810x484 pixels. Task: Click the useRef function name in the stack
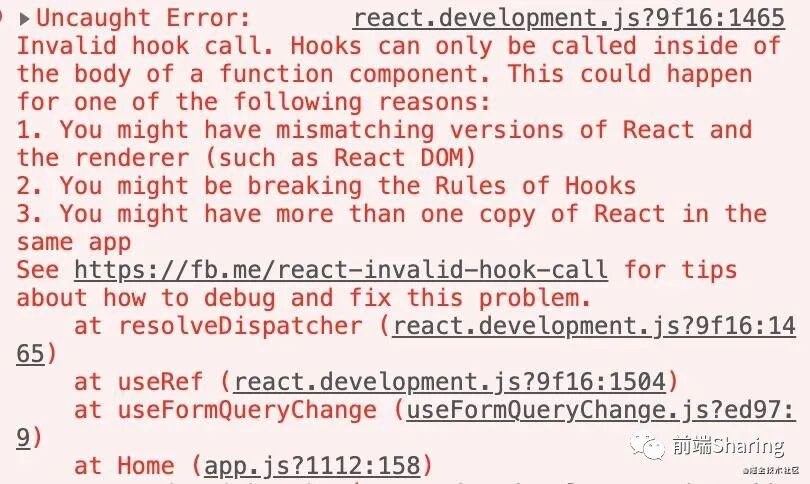[x=160, y=382]
